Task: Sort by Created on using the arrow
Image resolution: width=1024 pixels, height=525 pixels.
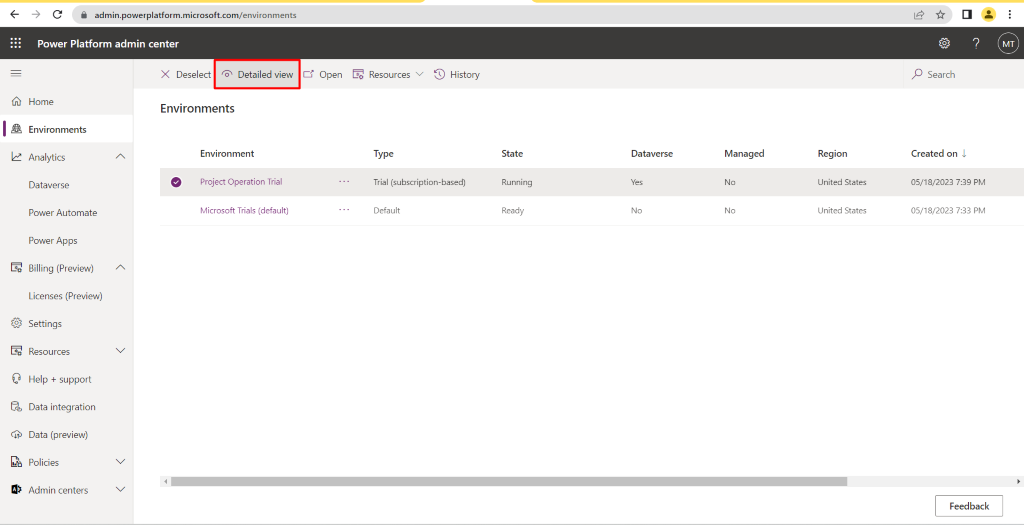Action: [964, 153]
